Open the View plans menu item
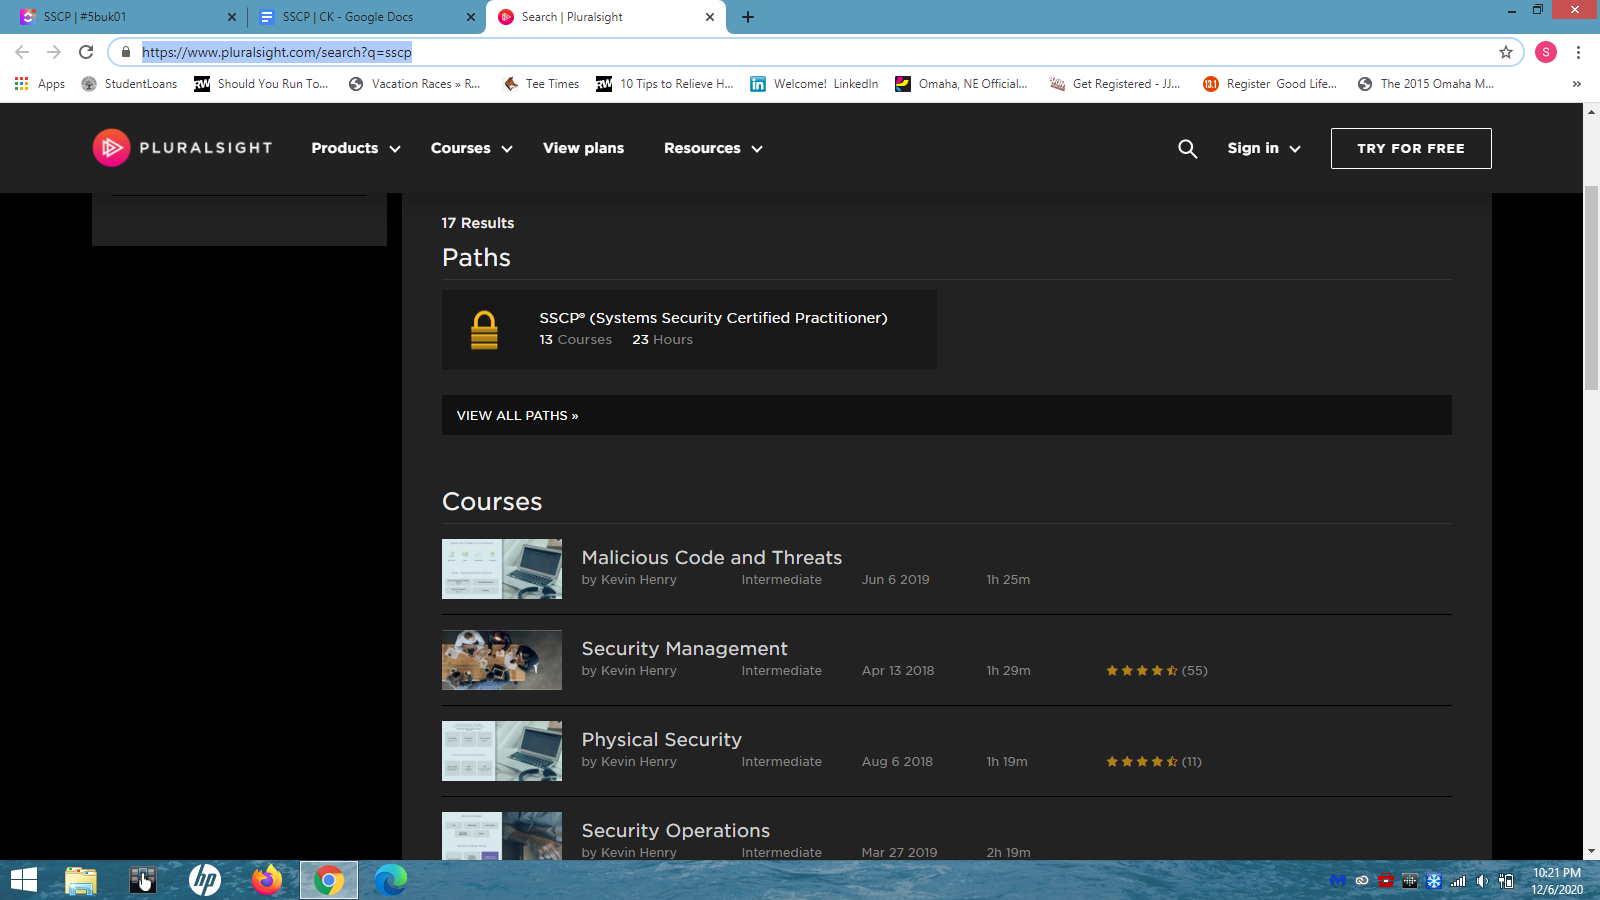This screenshot has height=900, width=1600. pos(583,148)
